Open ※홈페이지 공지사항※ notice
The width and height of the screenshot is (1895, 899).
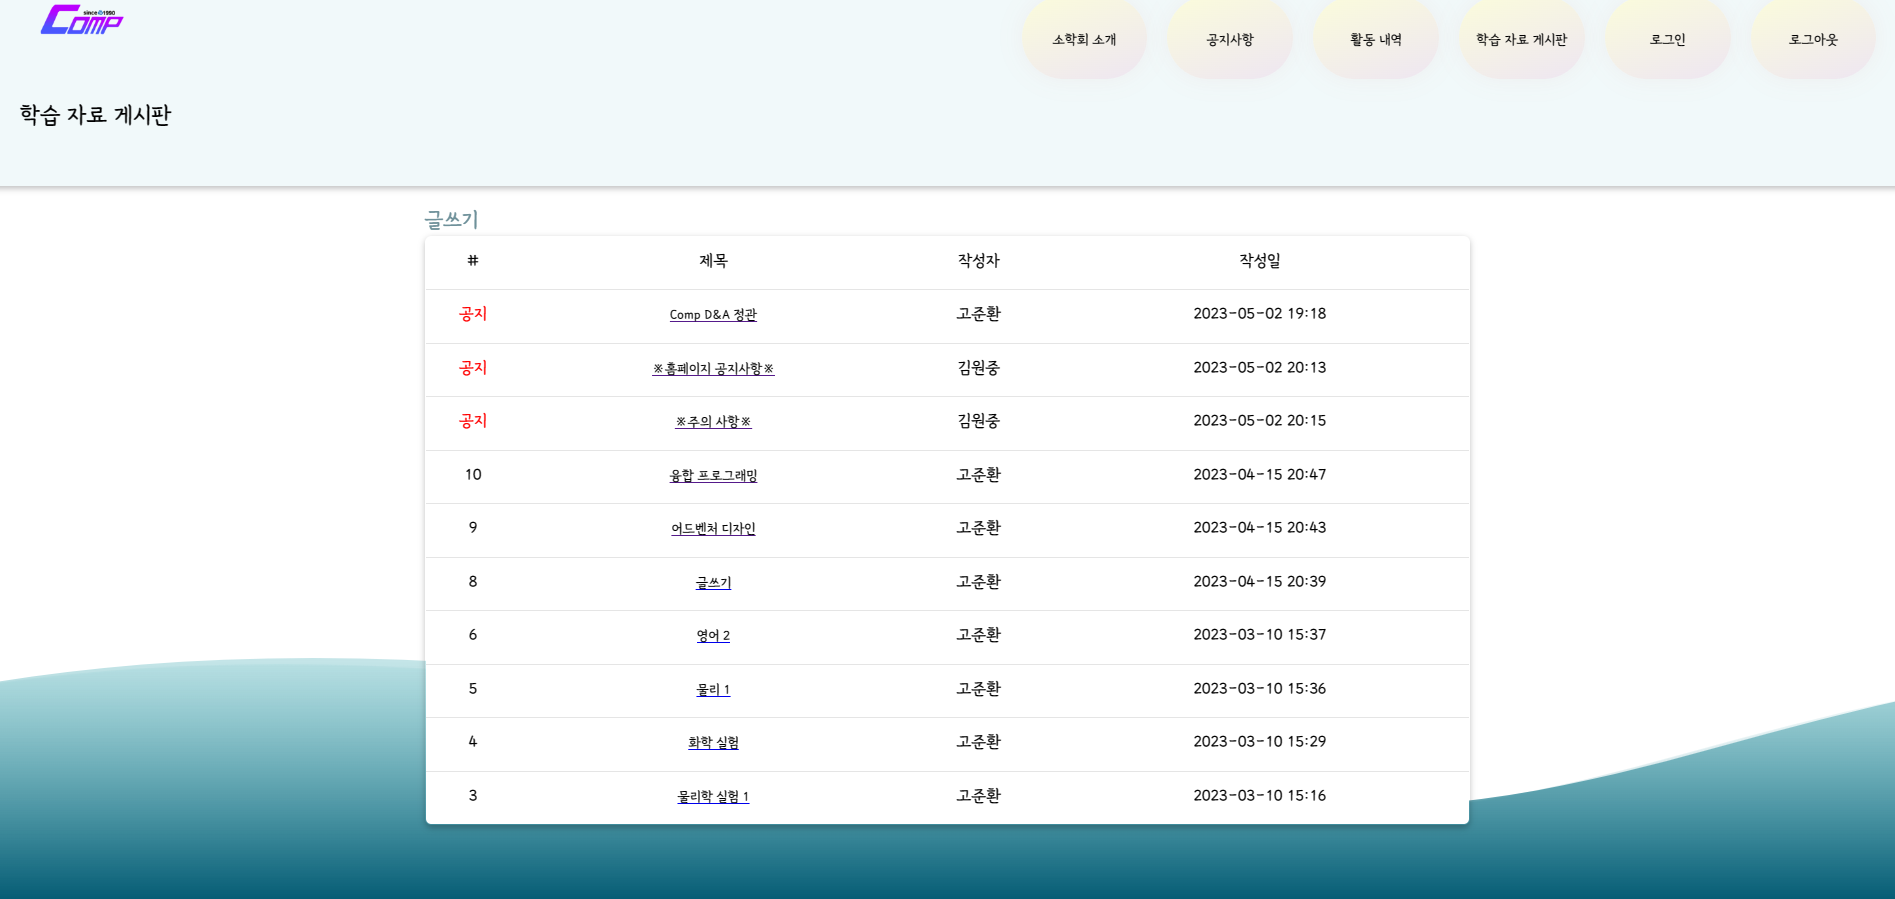(713, 369)
